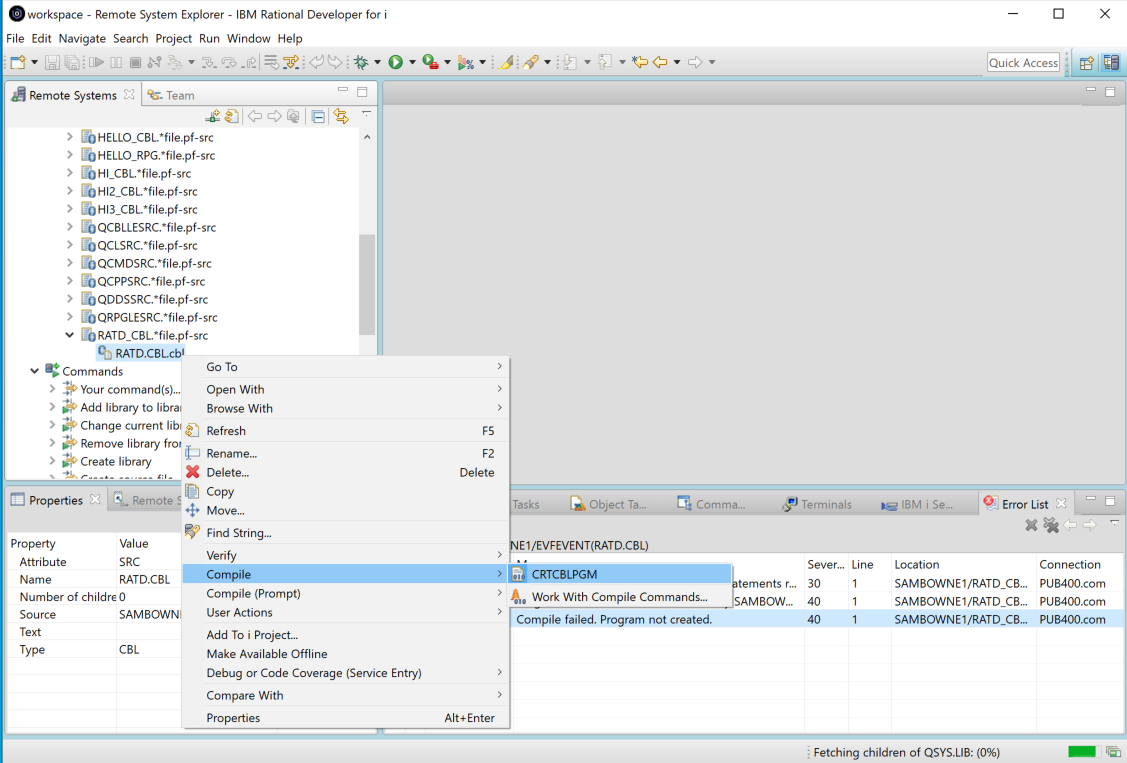Expand the QRPGLESRC source file node
Viewport: 1127px width, 763px height.
click(70, 317)
